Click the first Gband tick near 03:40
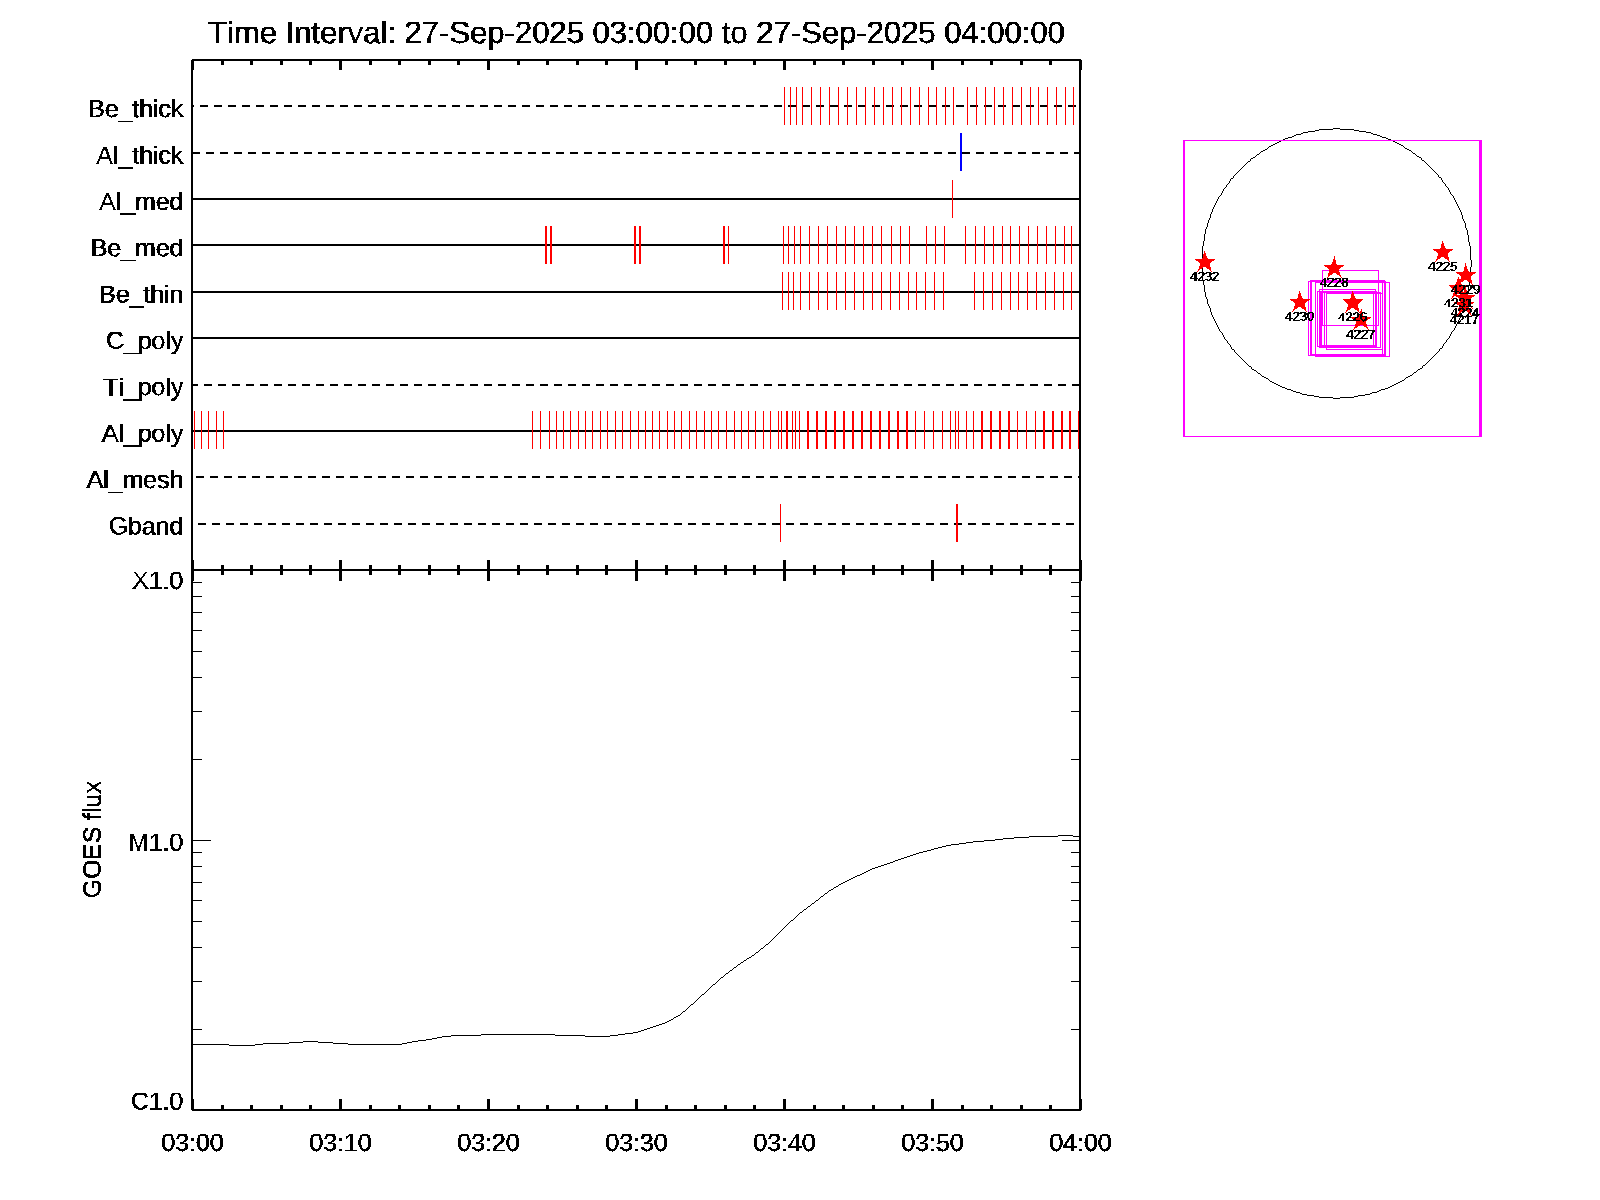Screen dimensions: 1600x1200 pos(780,523)
